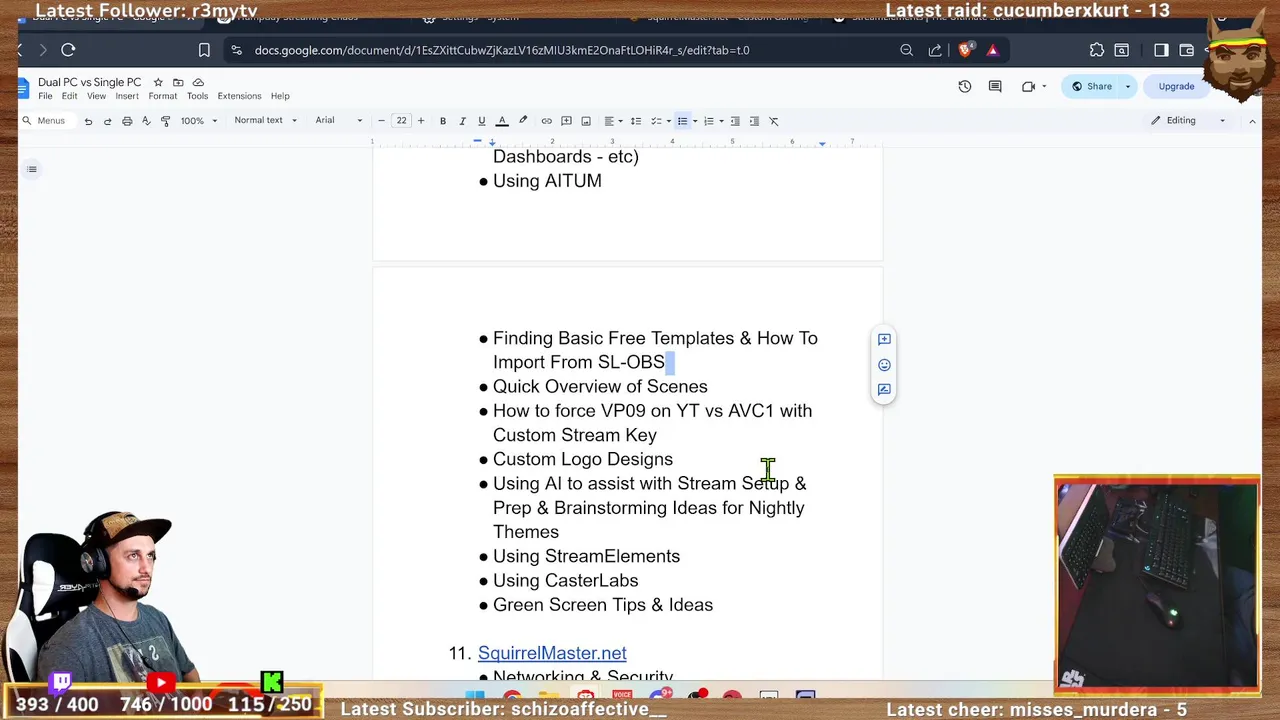
Task: Click the clear formatting icon
Action: [774, 121]
